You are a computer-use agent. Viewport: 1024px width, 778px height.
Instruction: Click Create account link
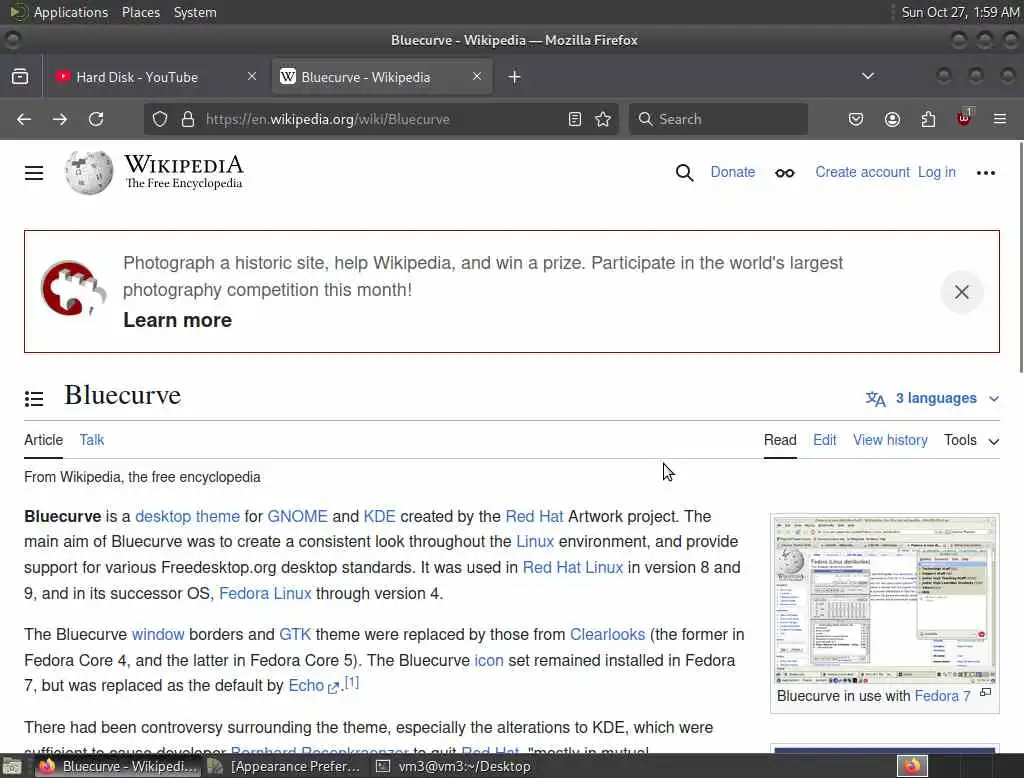[x=862, y=172]
